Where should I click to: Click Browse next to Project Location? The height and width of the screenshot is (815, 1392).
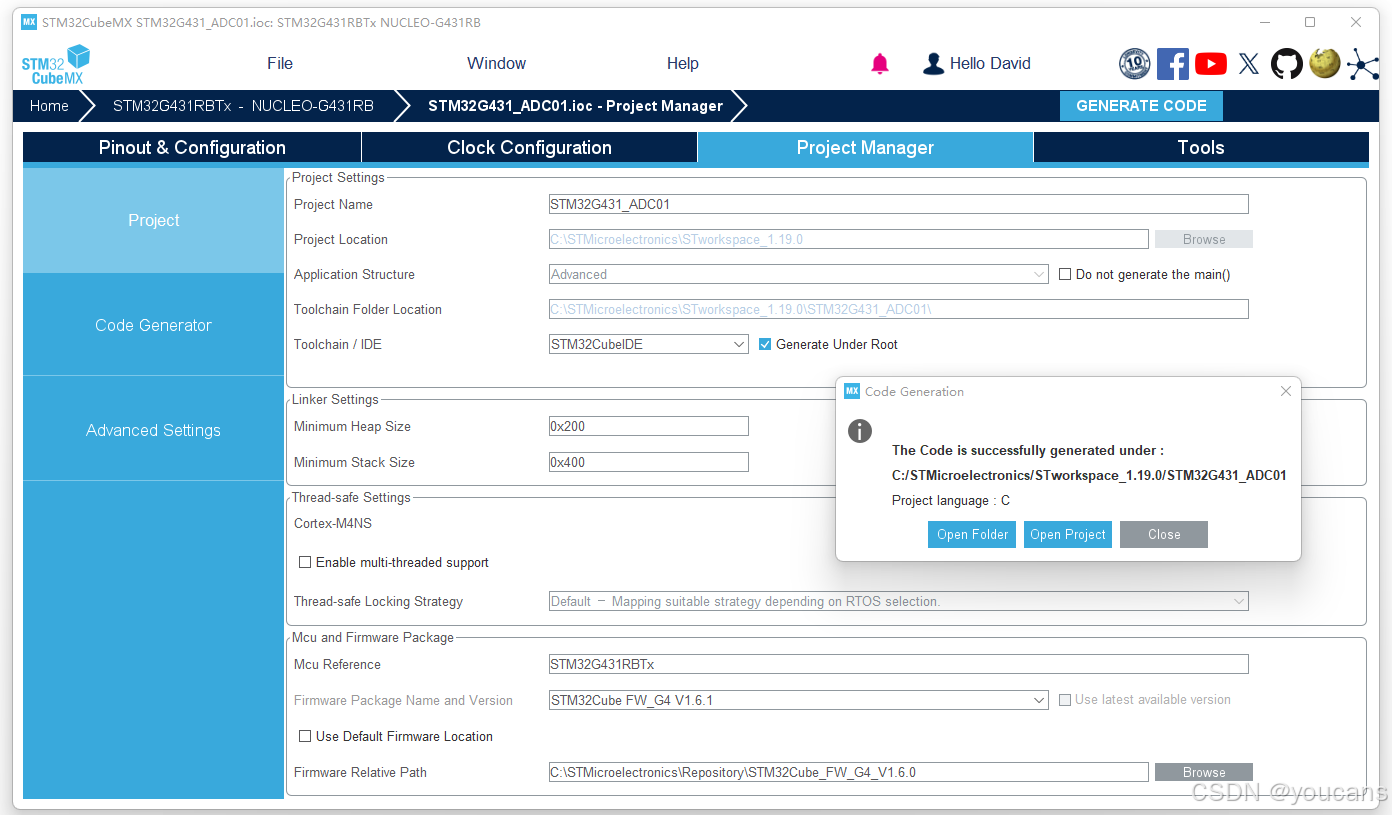[x=1204, y=239]
